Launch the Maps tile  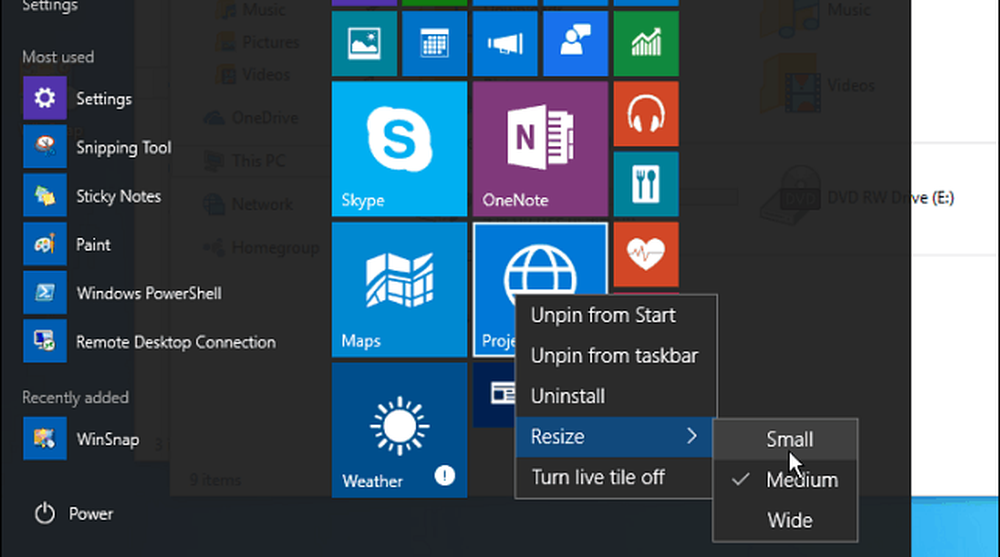[x=399, y=289]
